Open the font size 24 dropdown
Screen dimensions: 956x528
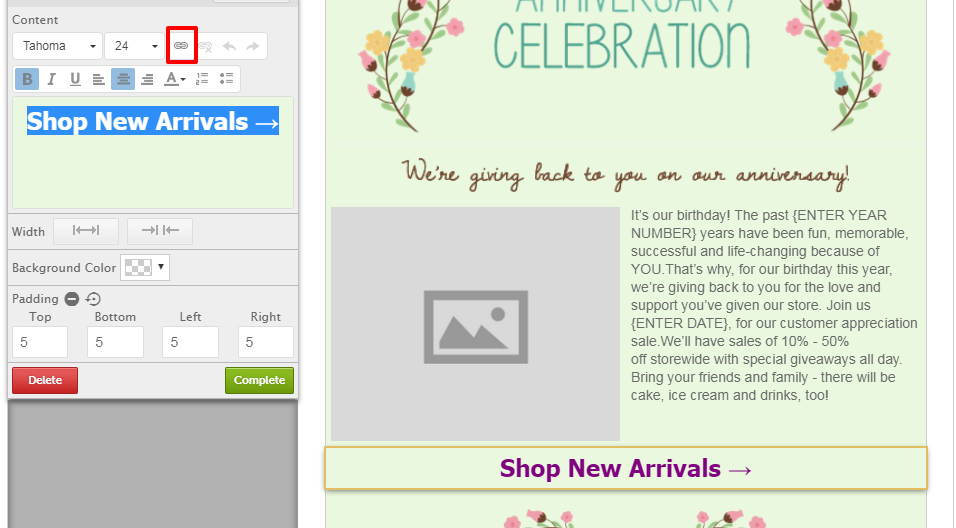pos(135,46)
